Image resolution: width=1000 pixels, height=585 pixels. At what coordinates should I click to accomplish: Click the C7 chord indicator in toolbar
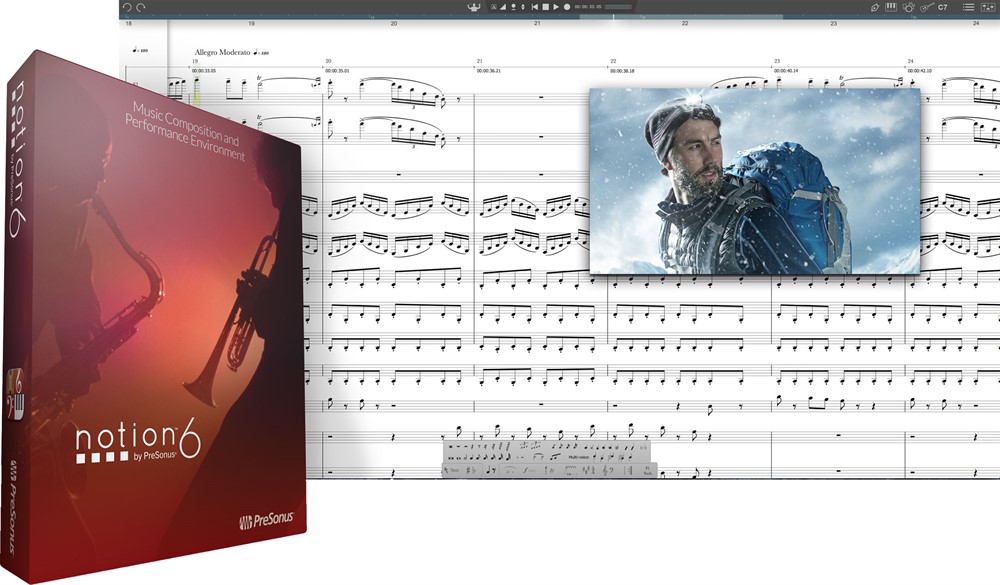pos(943,7)
